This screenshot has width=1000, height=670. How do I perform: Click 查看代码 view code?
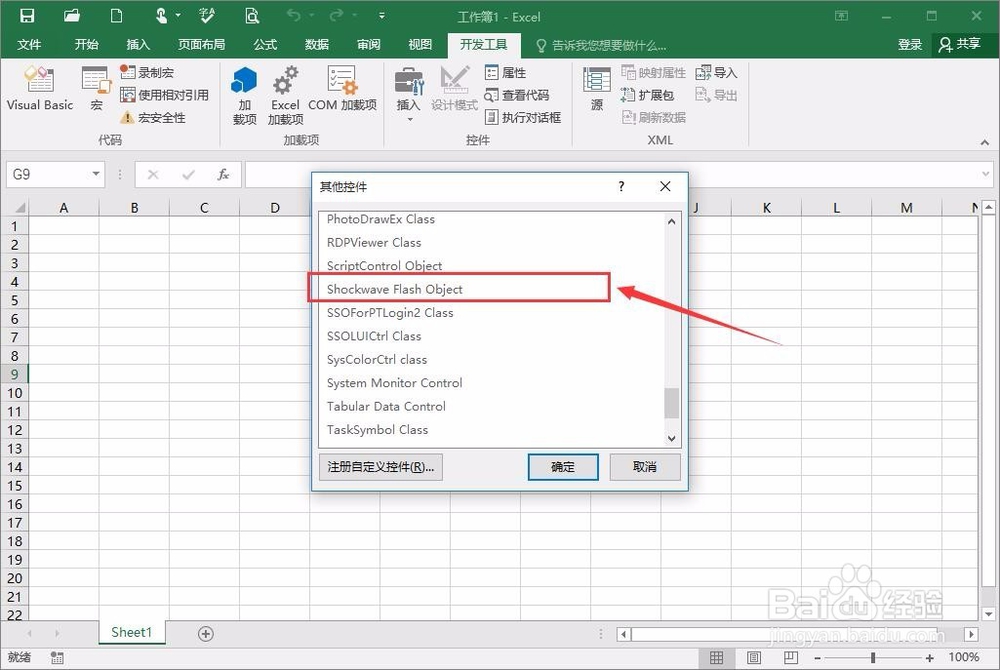[517, 95]
